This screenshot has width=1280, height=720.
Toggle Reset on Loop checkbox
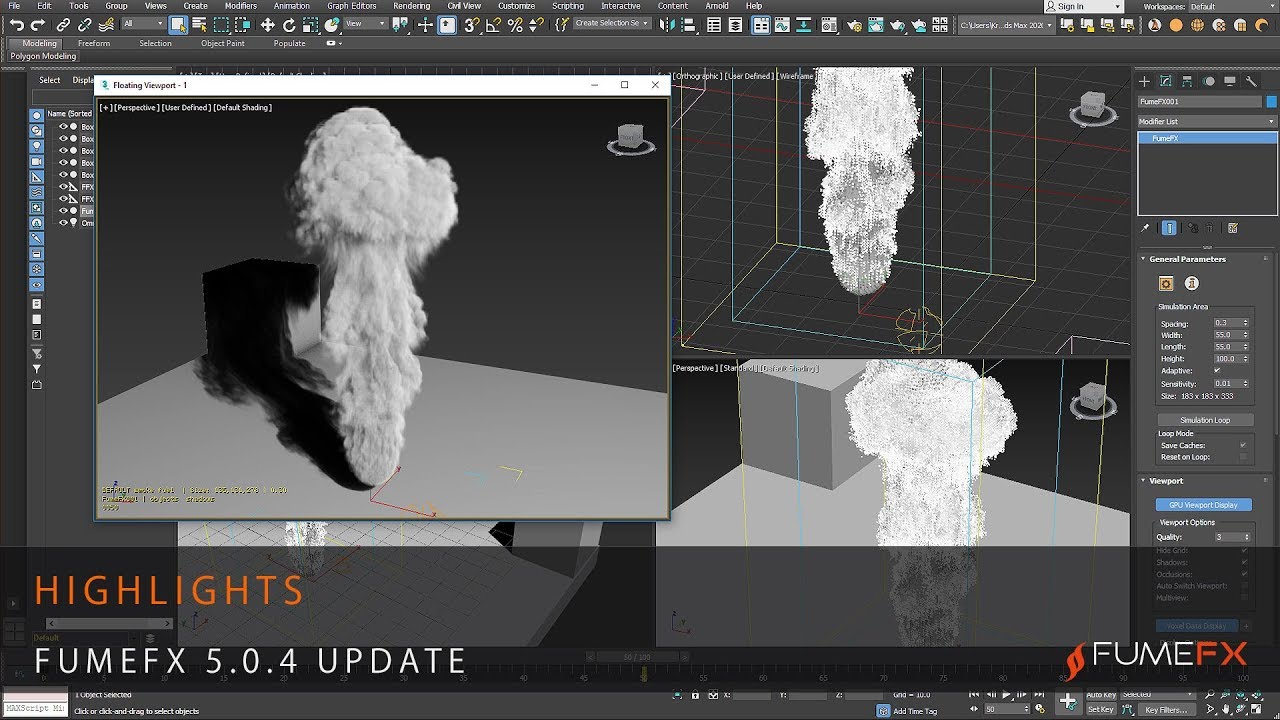point(1243,457)
